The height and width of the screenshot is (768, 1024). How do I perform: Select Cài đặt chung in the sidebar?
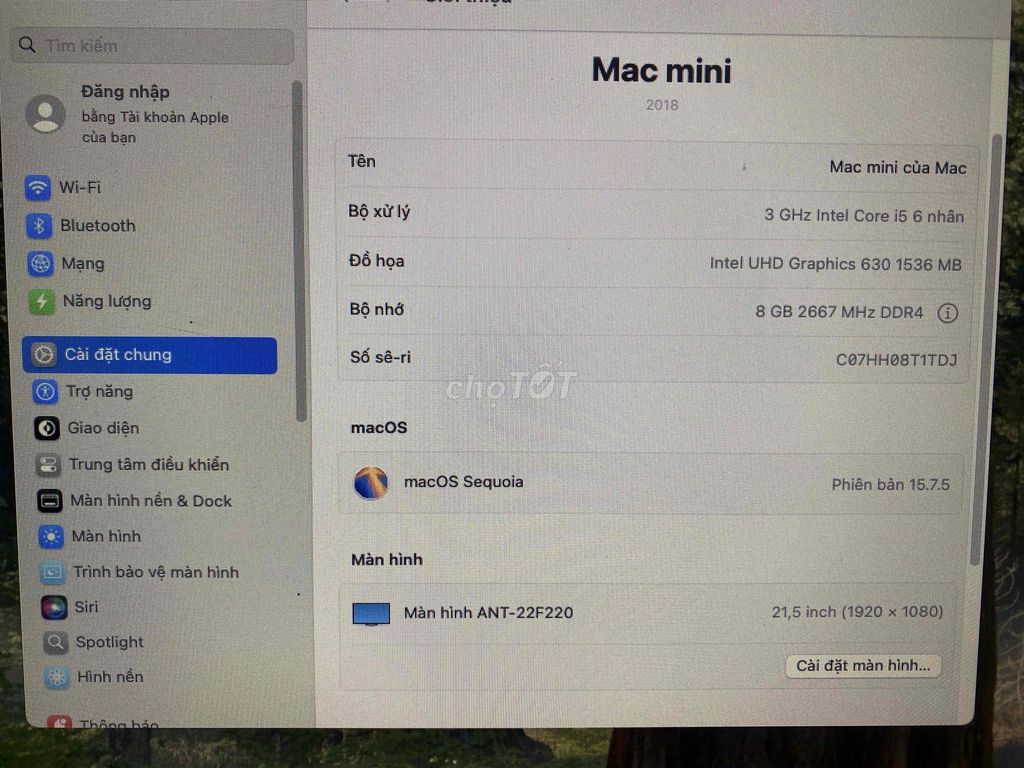tap(118, 355)
